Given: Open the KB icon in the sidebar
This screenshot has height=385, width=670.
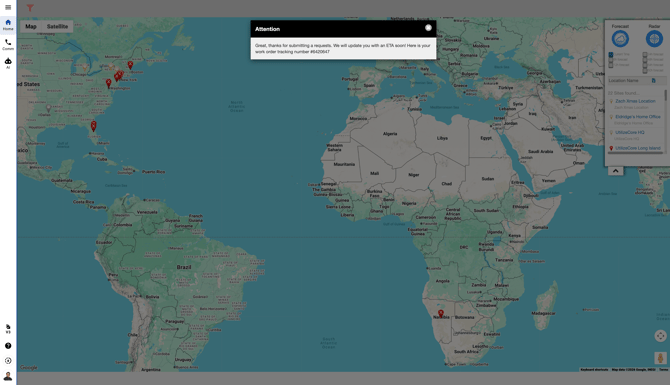Looking at the screenshot, I should (8, 329).
